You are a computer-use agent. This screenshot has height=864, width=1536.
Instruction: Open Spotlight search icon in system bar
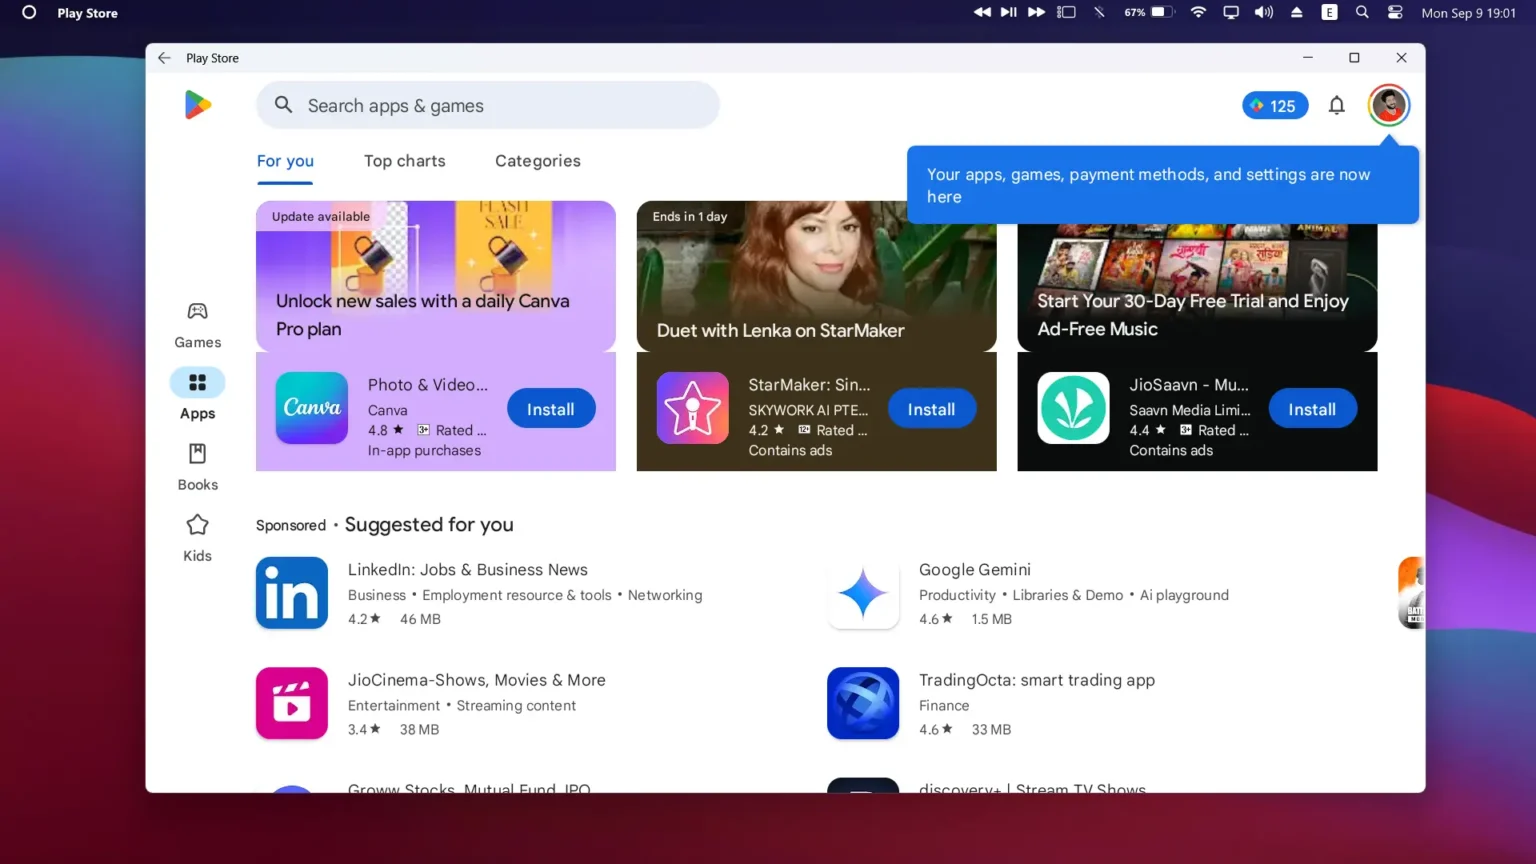click(x=1362, y=13)
